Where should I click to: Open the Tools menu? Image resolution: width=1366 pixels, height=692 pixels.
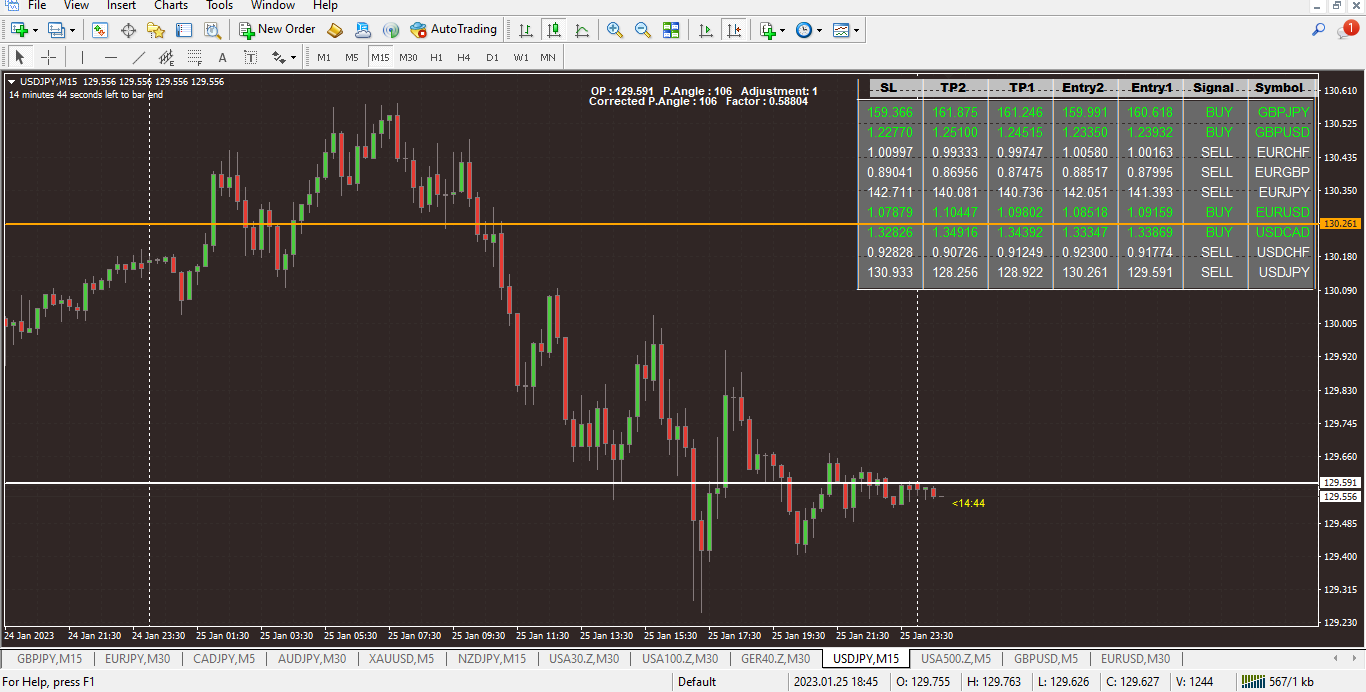pos(219,5)
